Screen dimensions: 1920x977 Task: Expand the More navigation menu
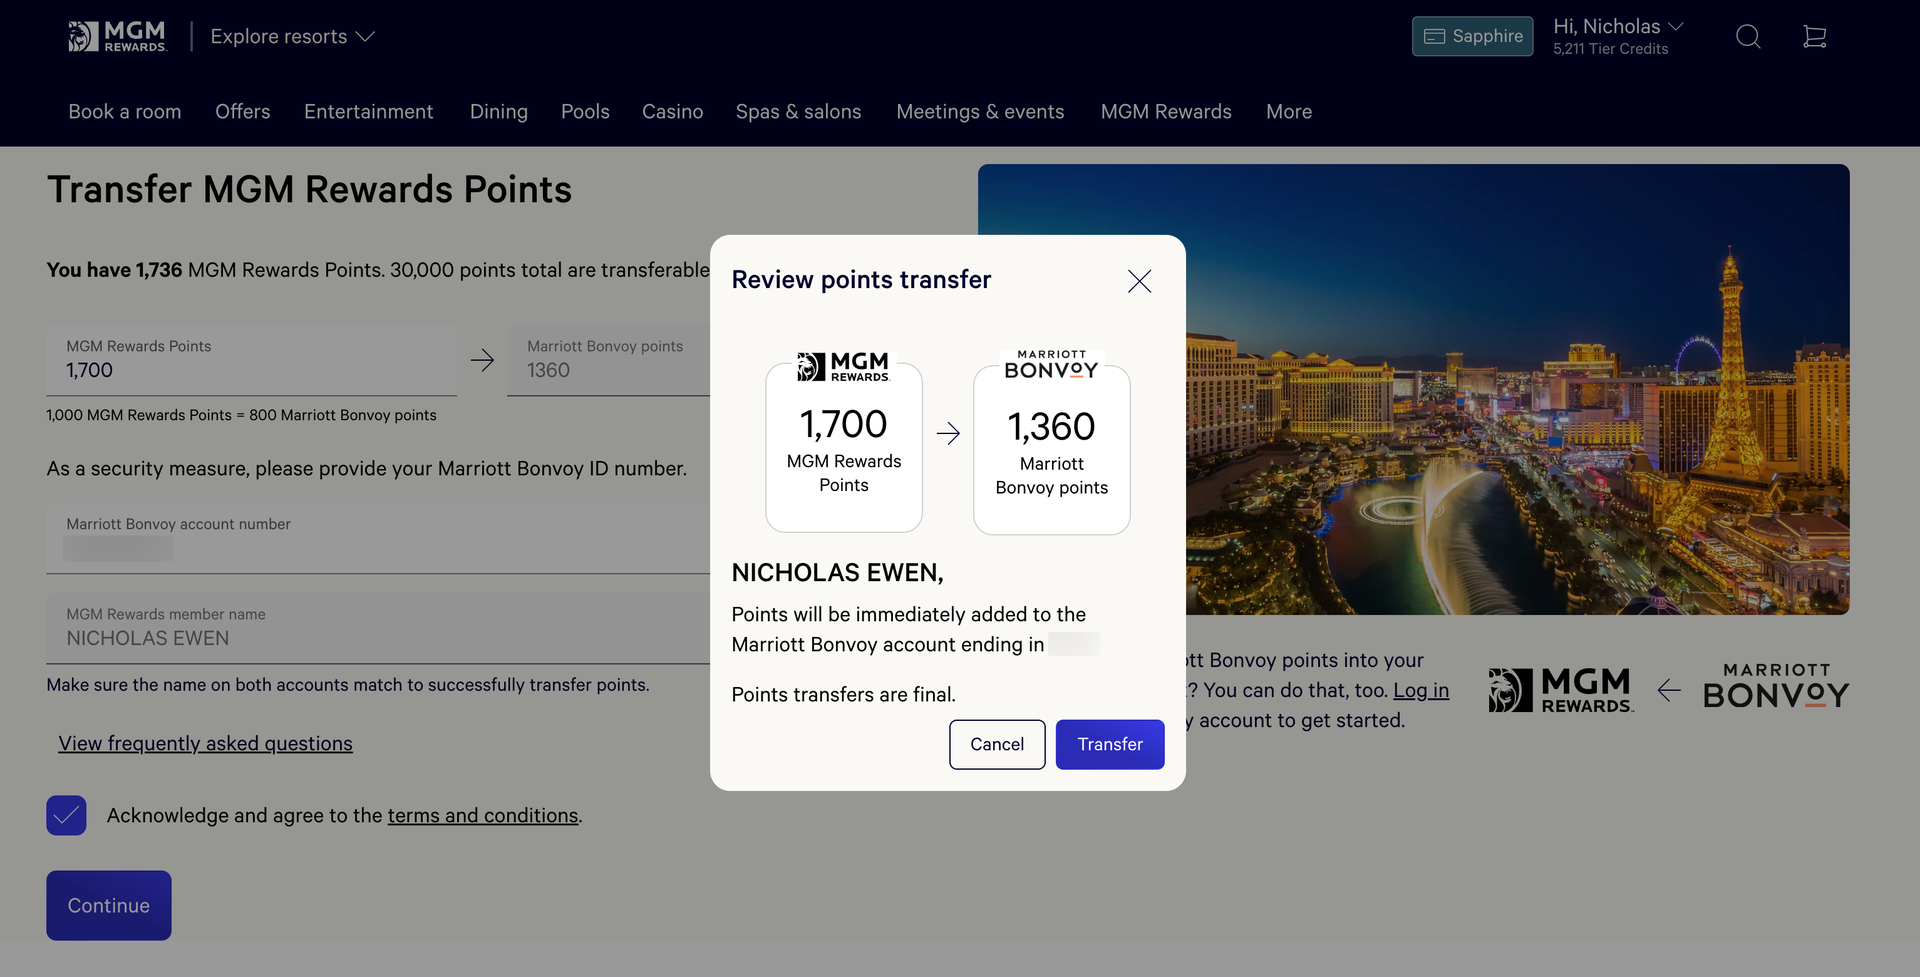pos(1288,111)
